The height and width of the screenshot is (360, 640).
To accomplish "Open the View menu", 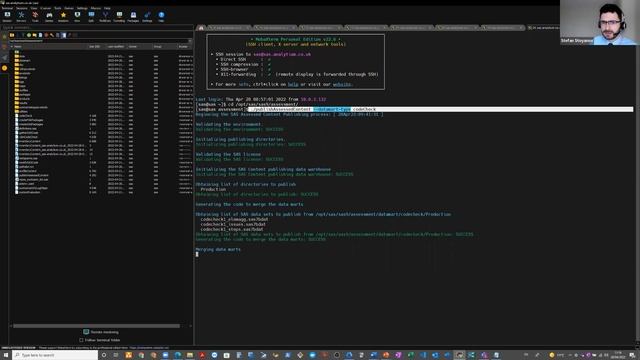I will [34, 8].
